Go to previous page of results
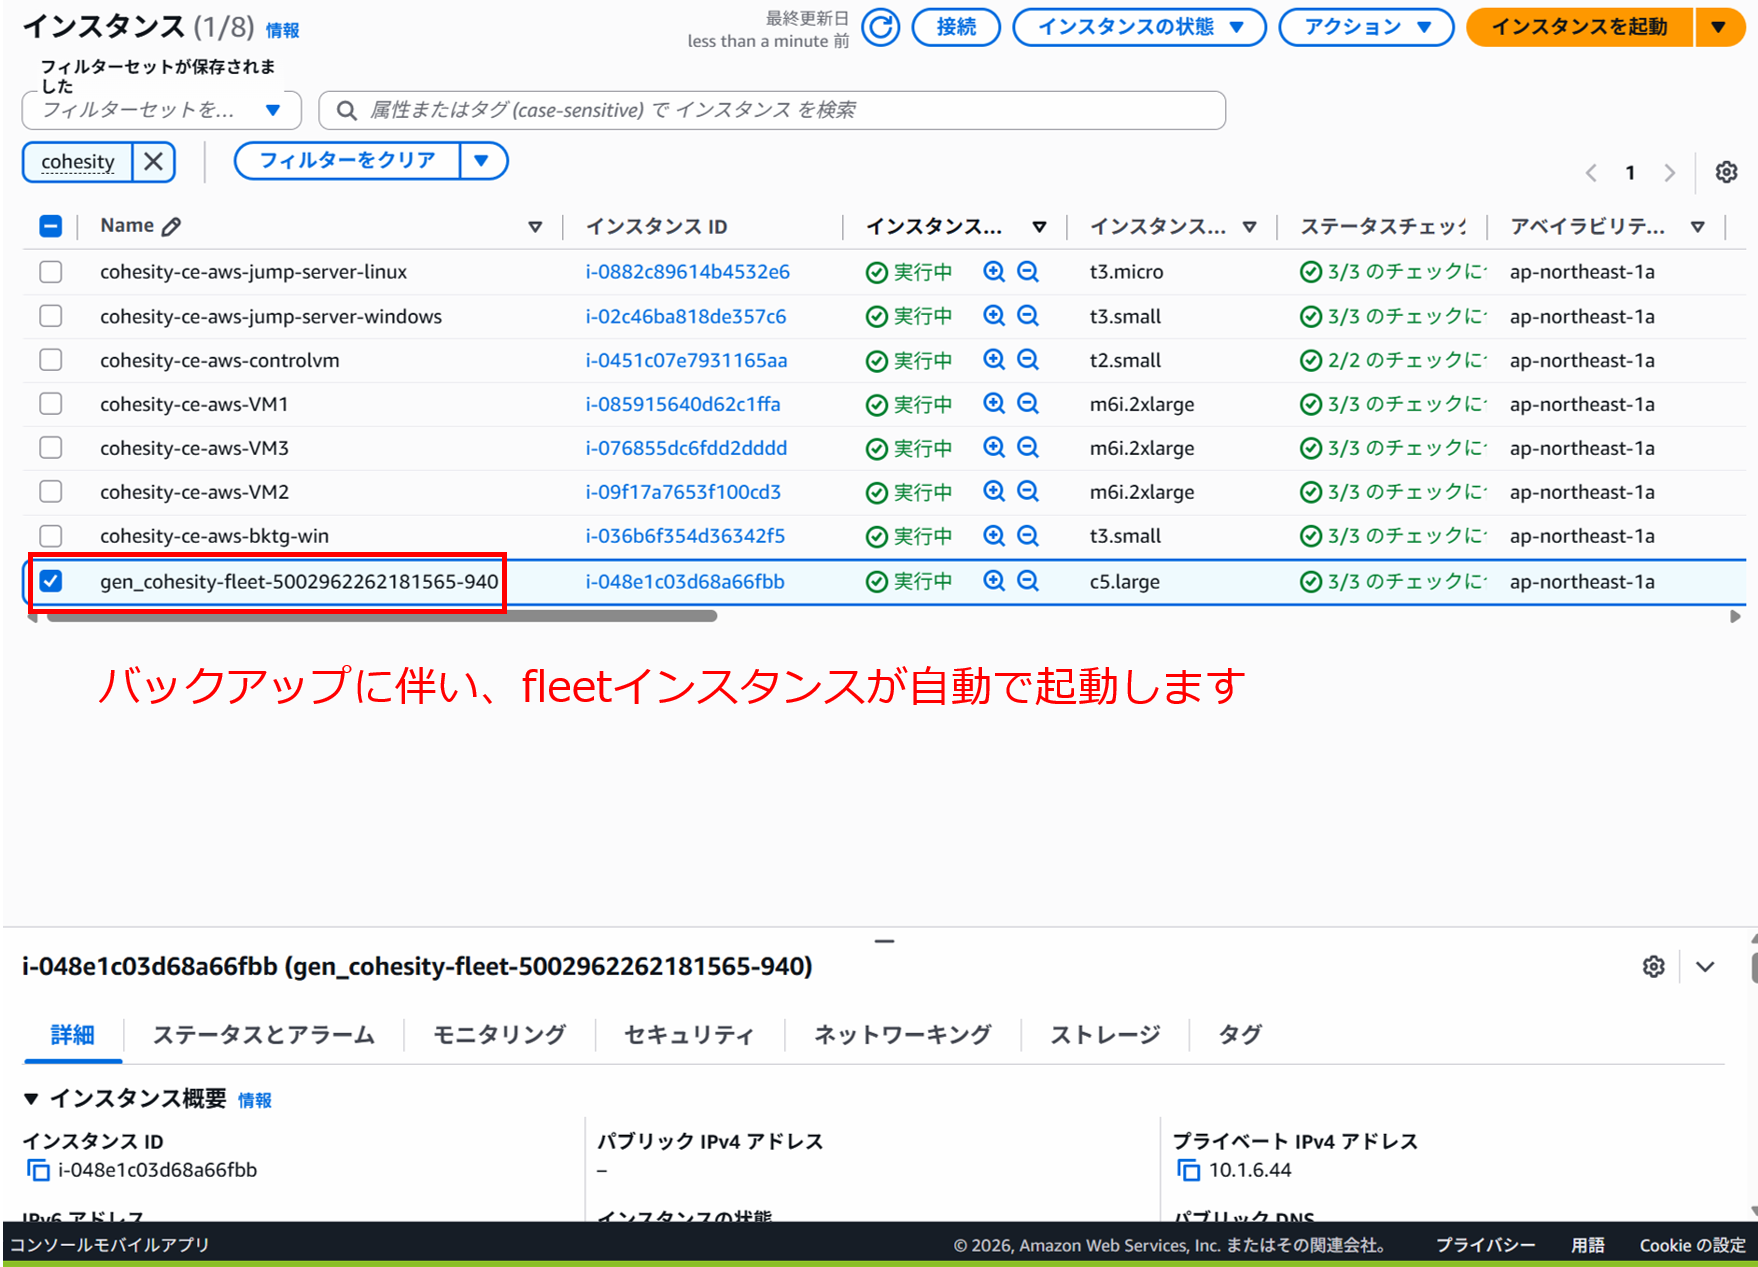 point(1591,173)
